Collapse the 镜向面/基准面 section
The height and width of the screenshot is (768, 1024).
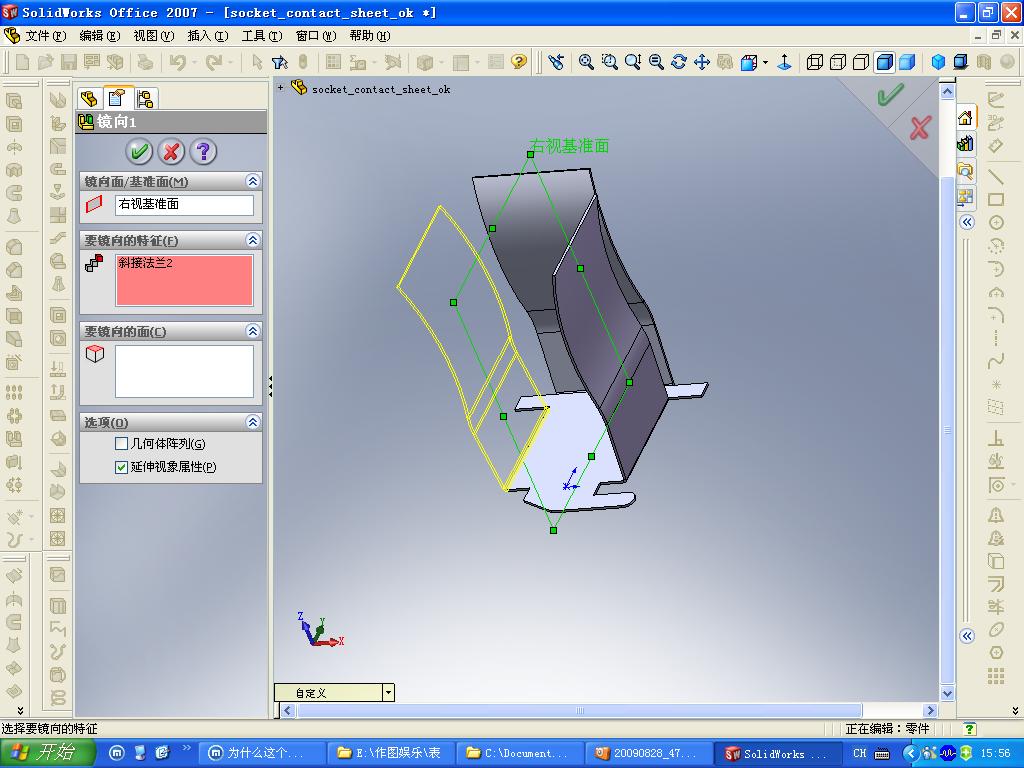coord(253,181)
